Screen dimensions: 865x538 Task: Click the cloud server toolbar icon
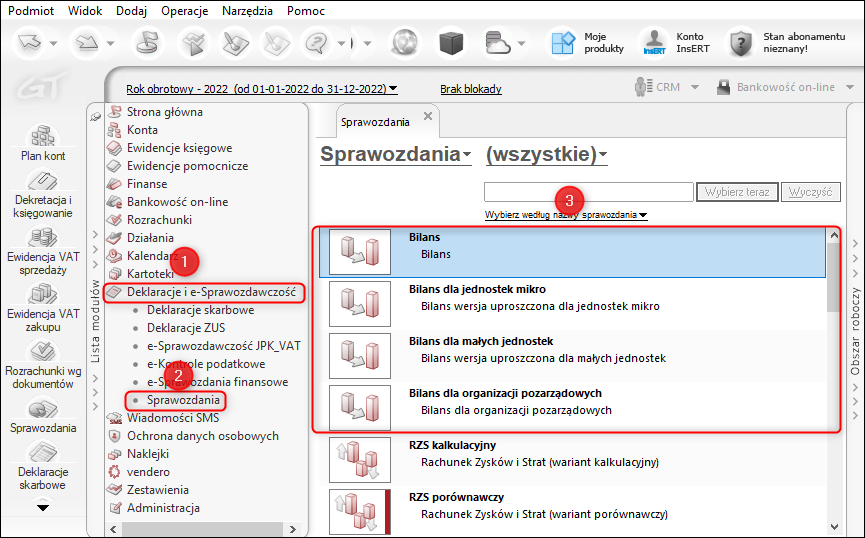[496, 43]
